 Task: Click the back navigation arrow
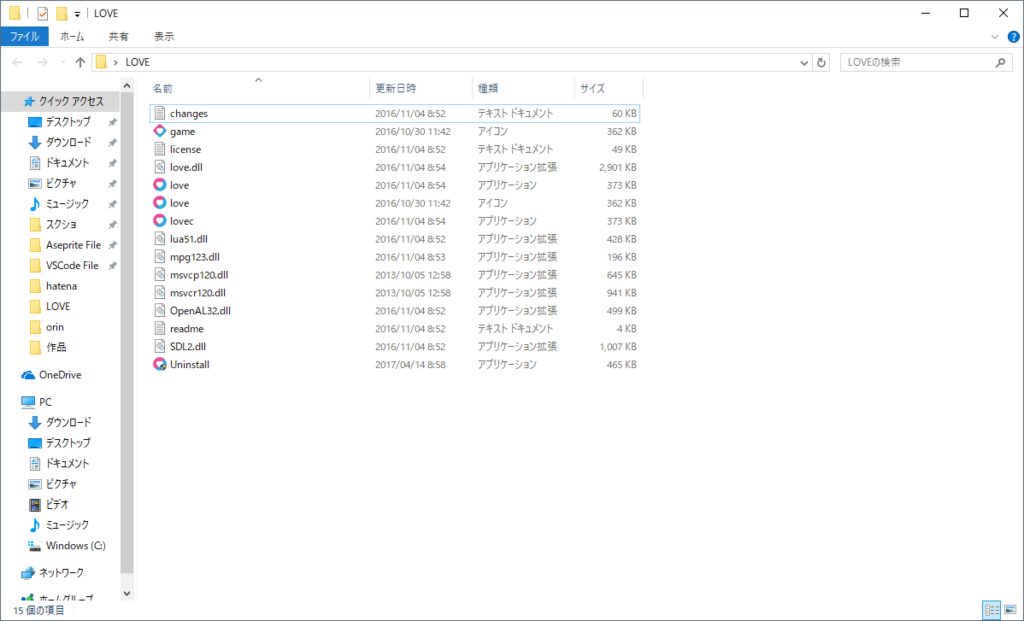click(18, 62)
